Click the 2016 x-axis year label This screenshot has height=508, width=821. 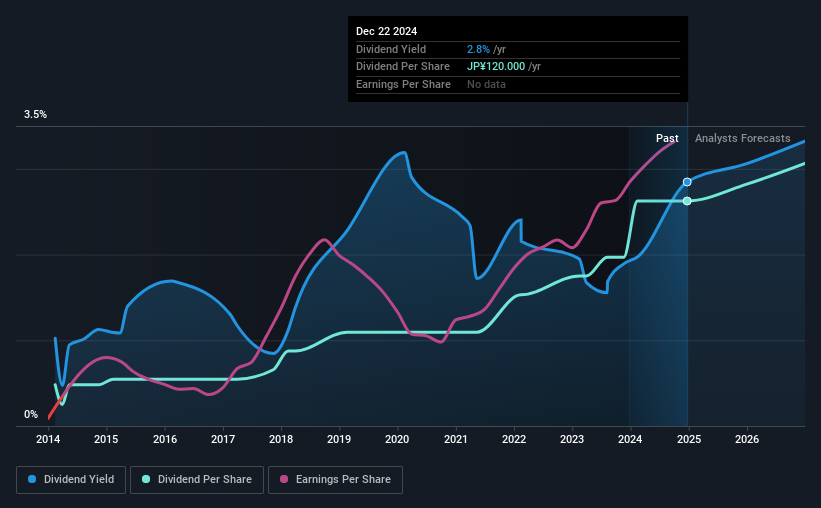164,439
